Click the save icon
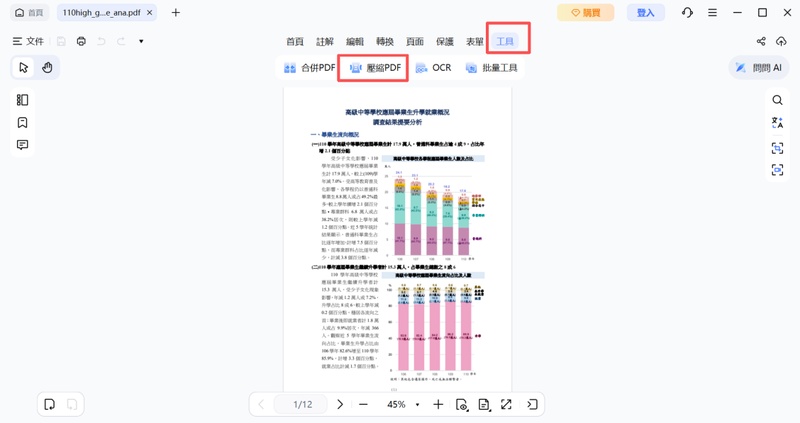The height and width of the screenshot is (423, 800). (x=61, y=41)
